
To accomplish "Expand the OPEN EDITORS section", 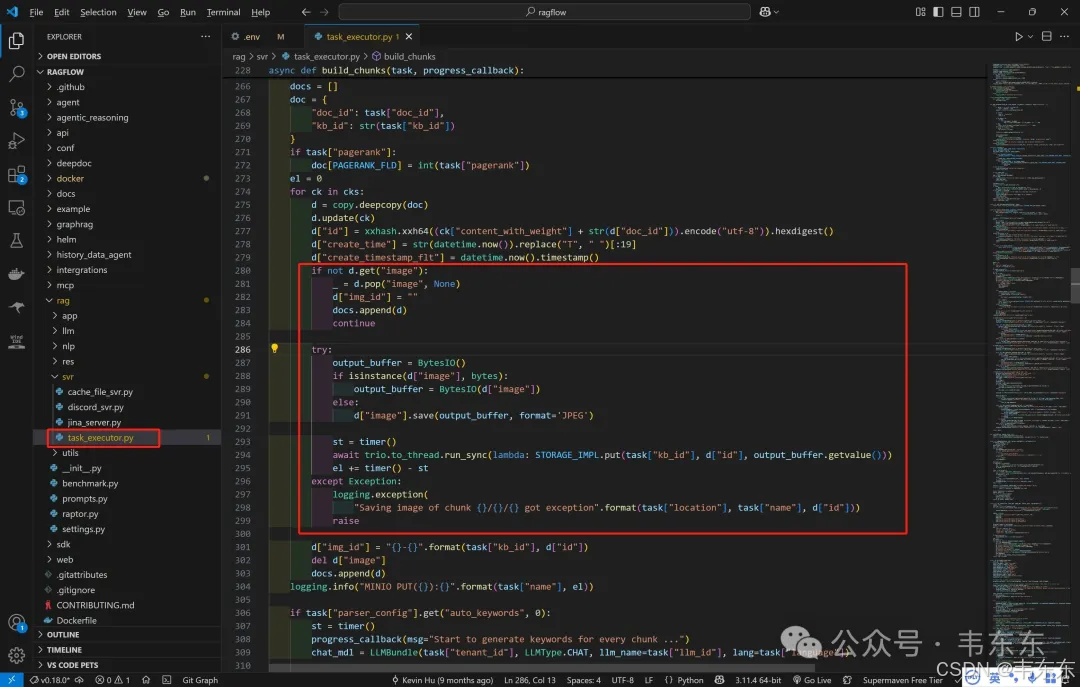I will click(128, 57).
